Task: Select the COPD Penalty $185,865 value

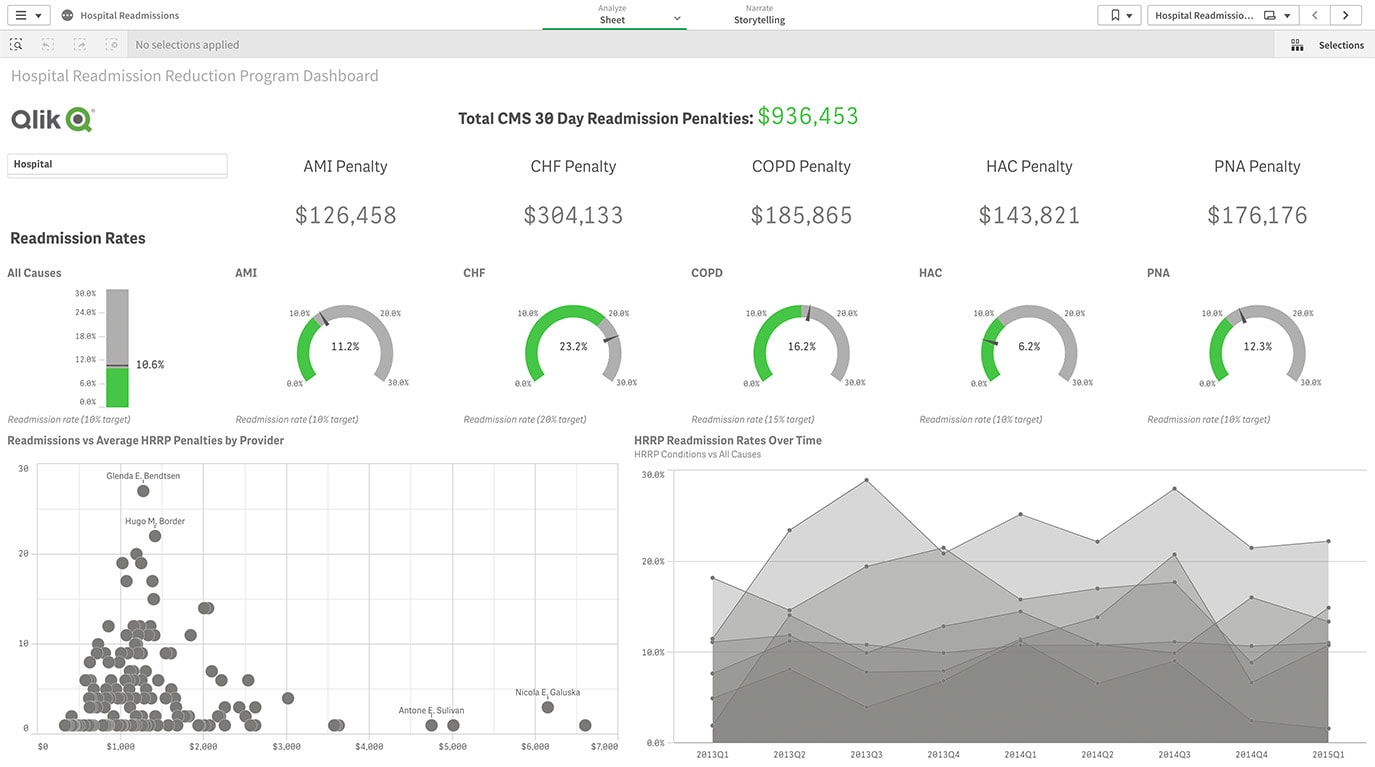Action: point(802,215)
